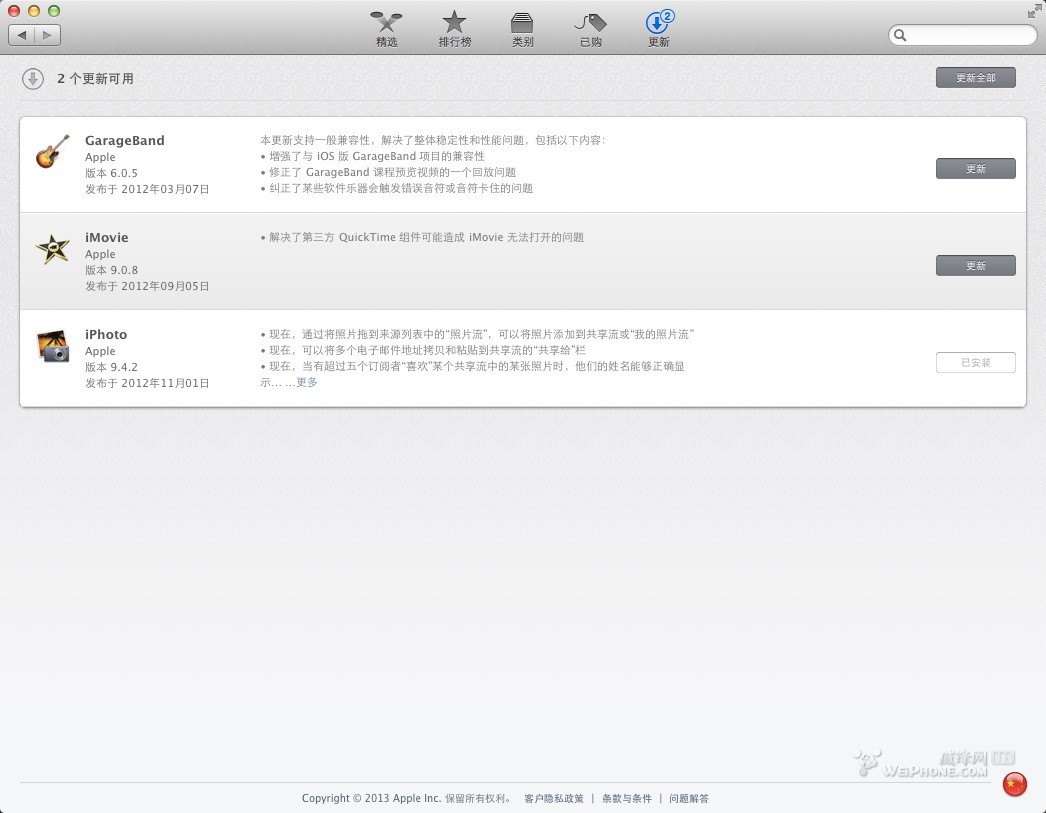Click 发布于 2012年03月07日 date
1046x813 pixels.
click(x=147, y=189)
